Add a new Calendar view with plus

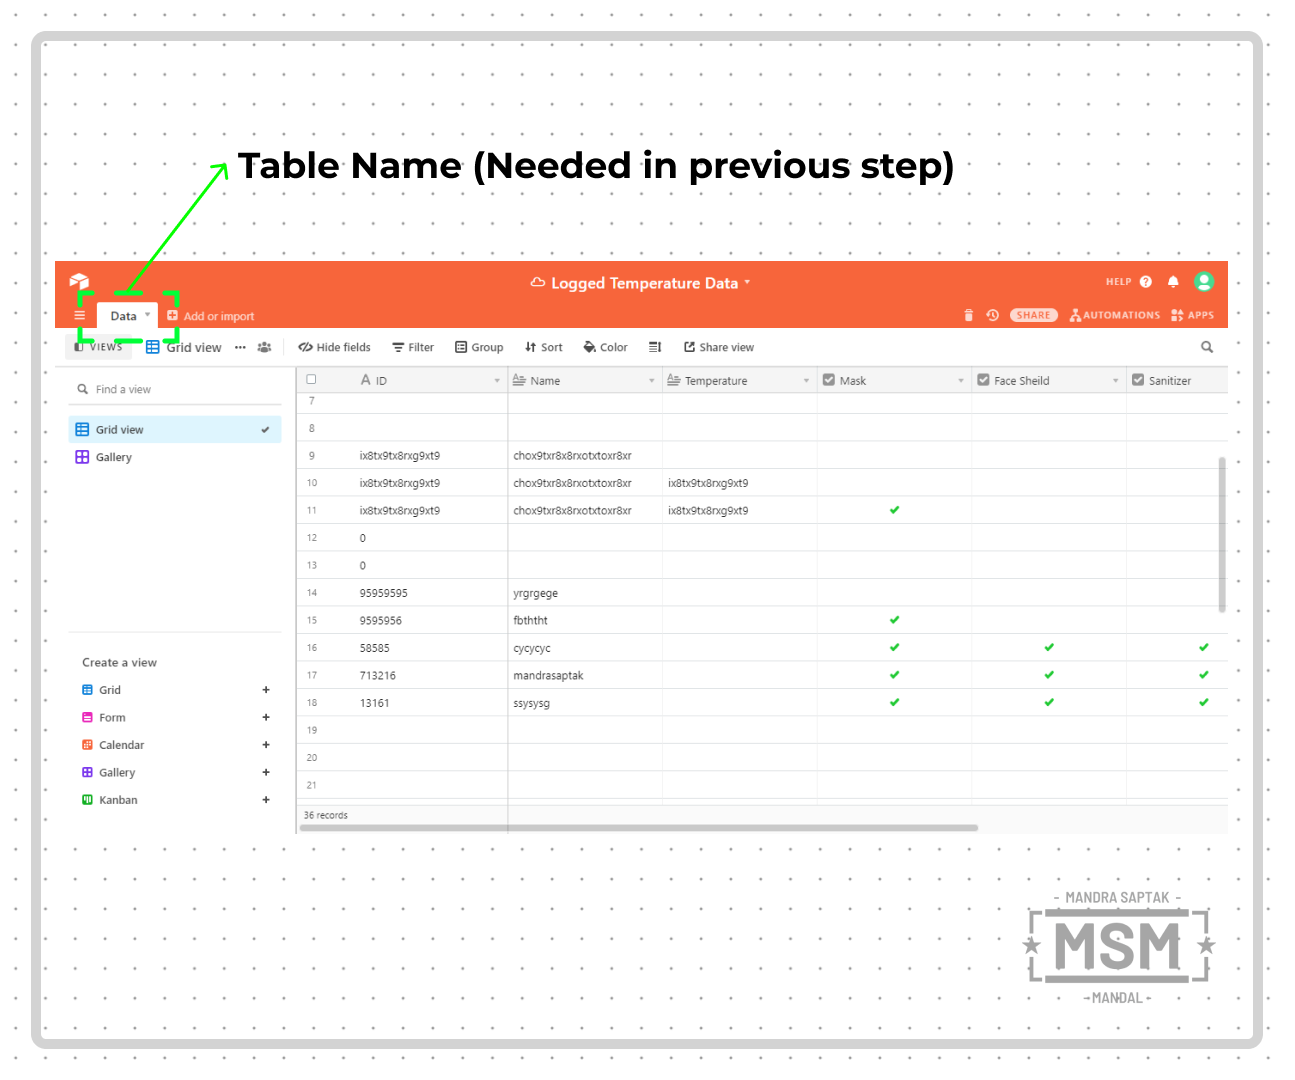pyautogui.click(x=266, y=745)
